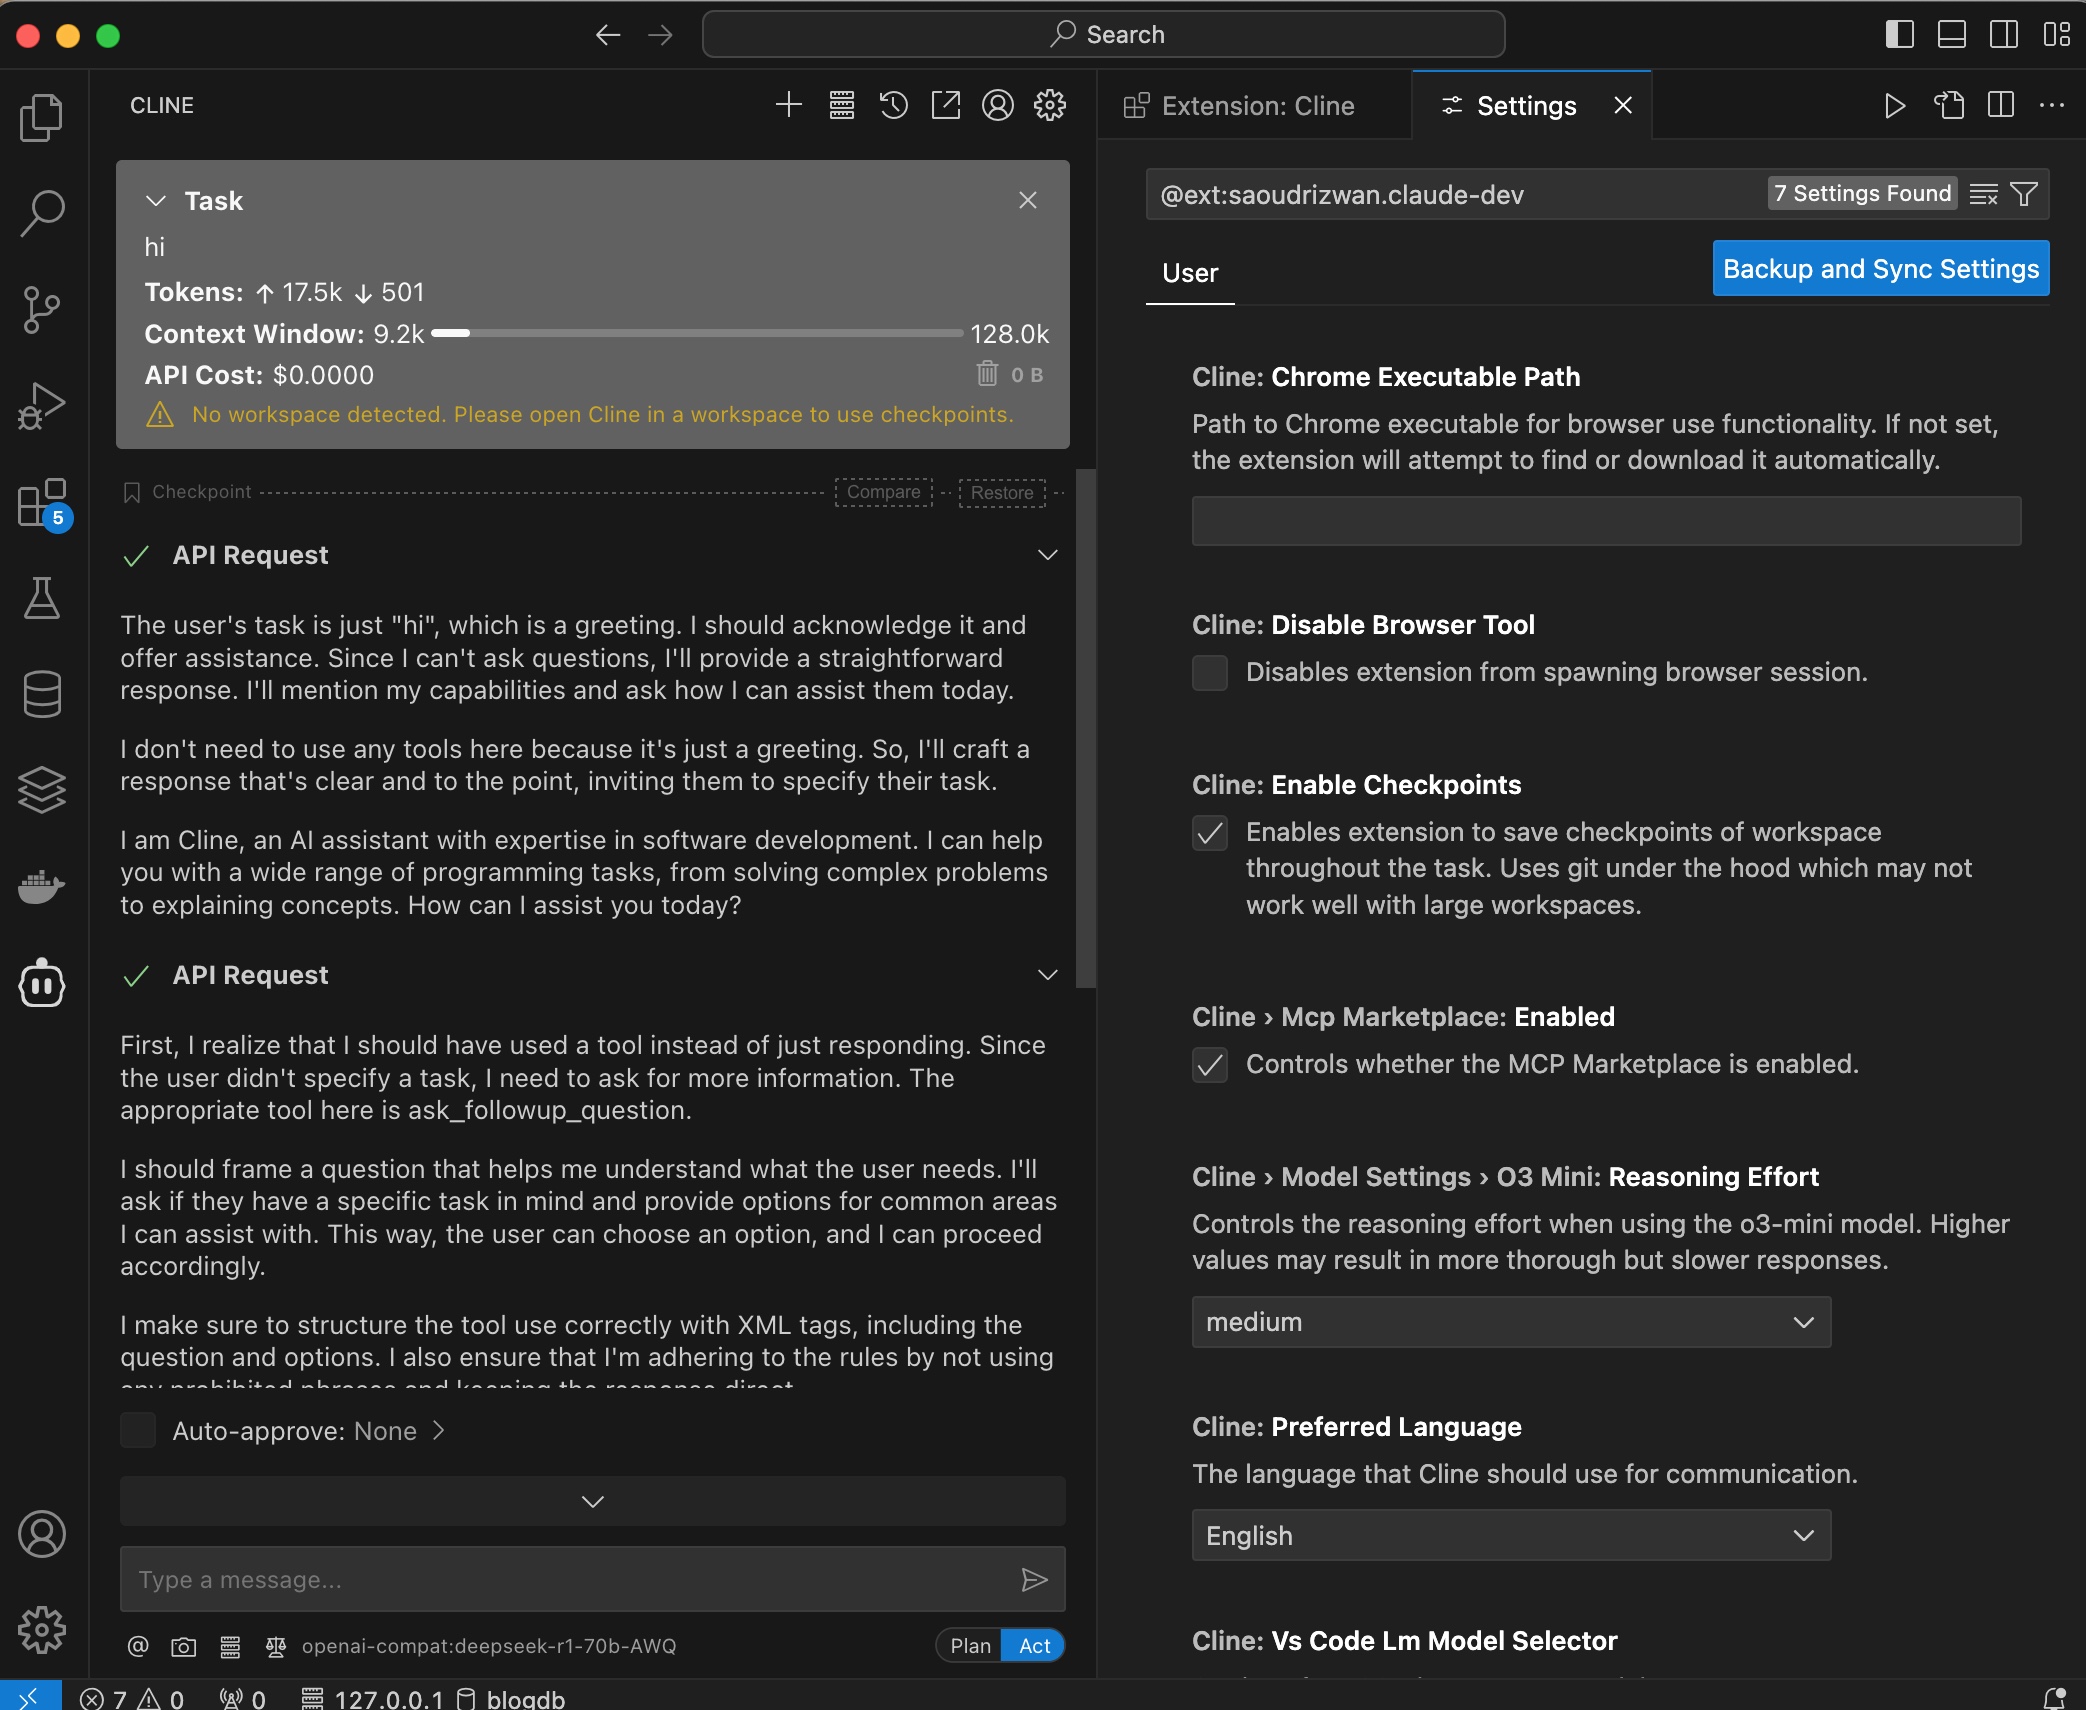Open Cline MCP servers icon
This screenshot has width=2086, height=1710.
pyautogui.click(x=842, y=105)
